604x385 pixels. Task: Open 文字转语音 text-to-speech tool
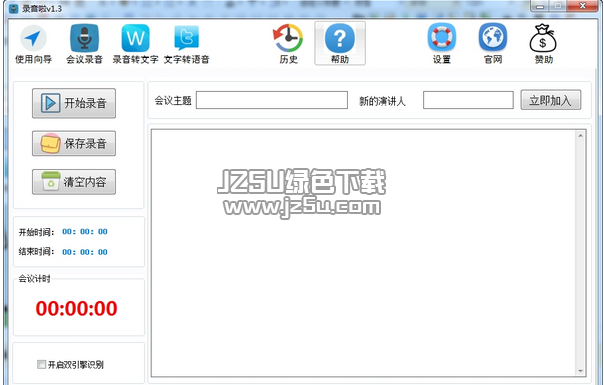pyautogui.click(x=186, y=44)
